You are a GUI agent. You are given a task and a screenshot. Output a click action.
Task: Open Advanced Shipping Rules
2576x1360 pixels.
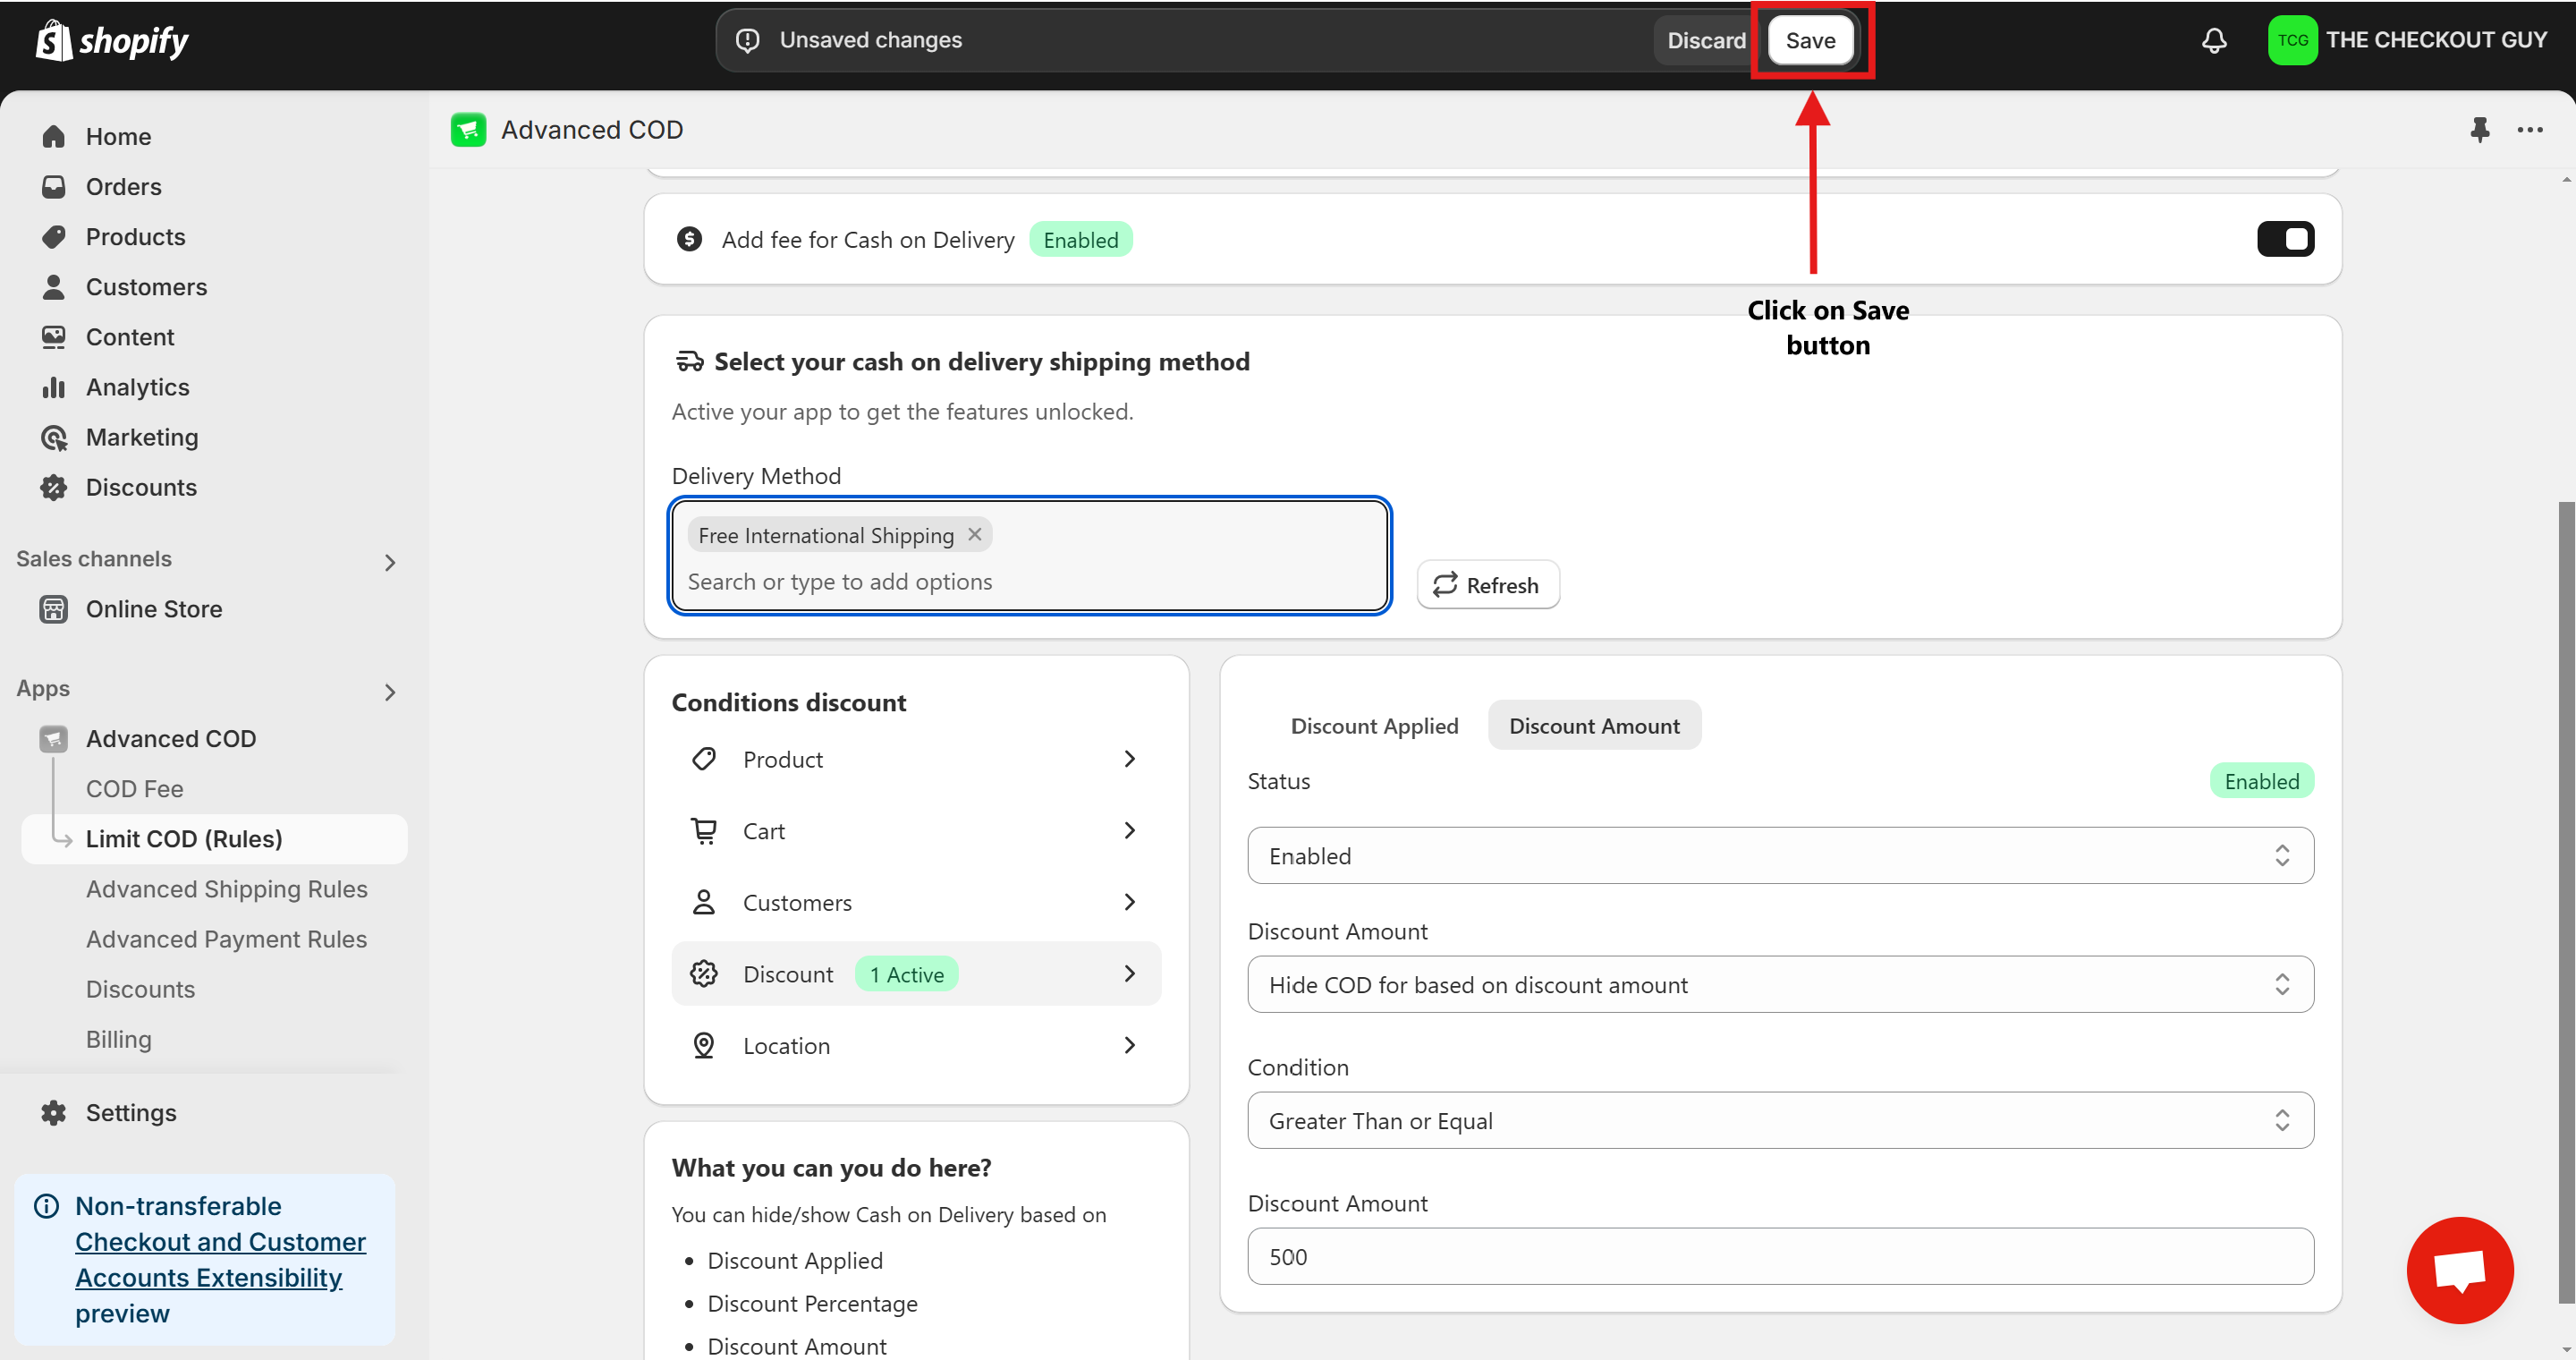click(227, 889)
